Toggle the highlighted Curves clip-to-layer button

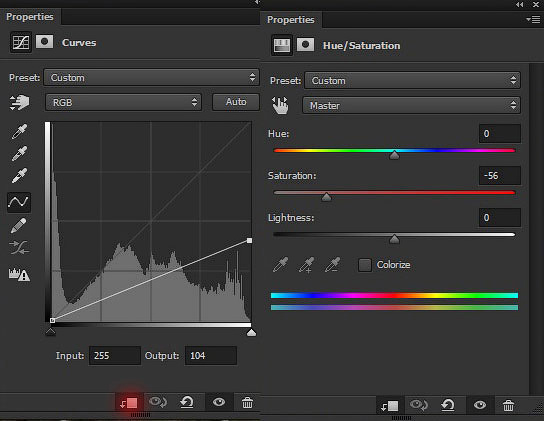[x=128, y=403]
